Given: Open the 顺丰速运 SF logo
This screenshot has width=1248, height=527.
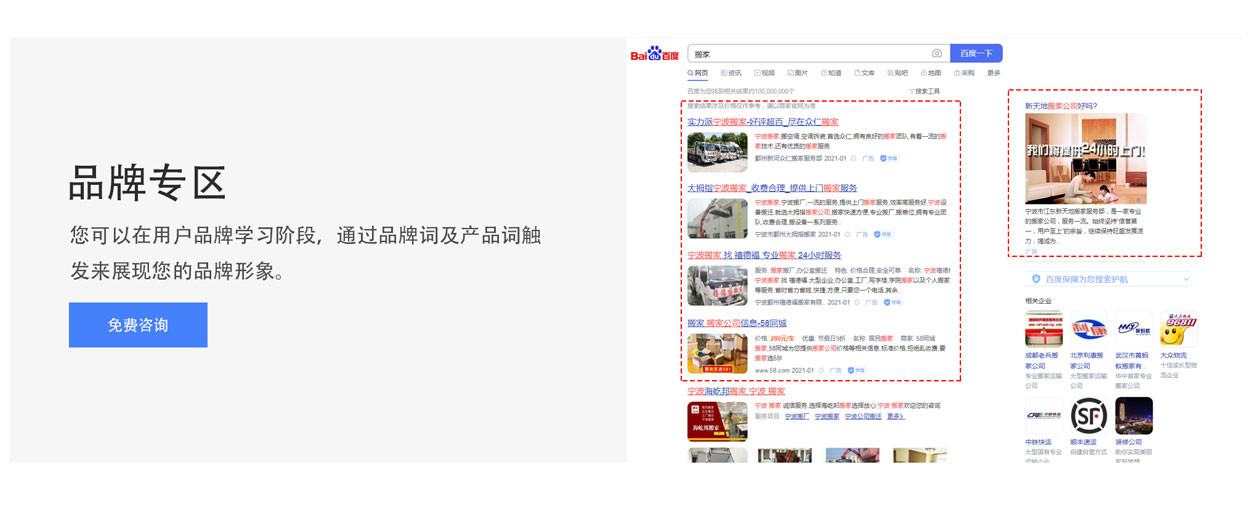Looking at the screenshot, I should (1088, 415).
